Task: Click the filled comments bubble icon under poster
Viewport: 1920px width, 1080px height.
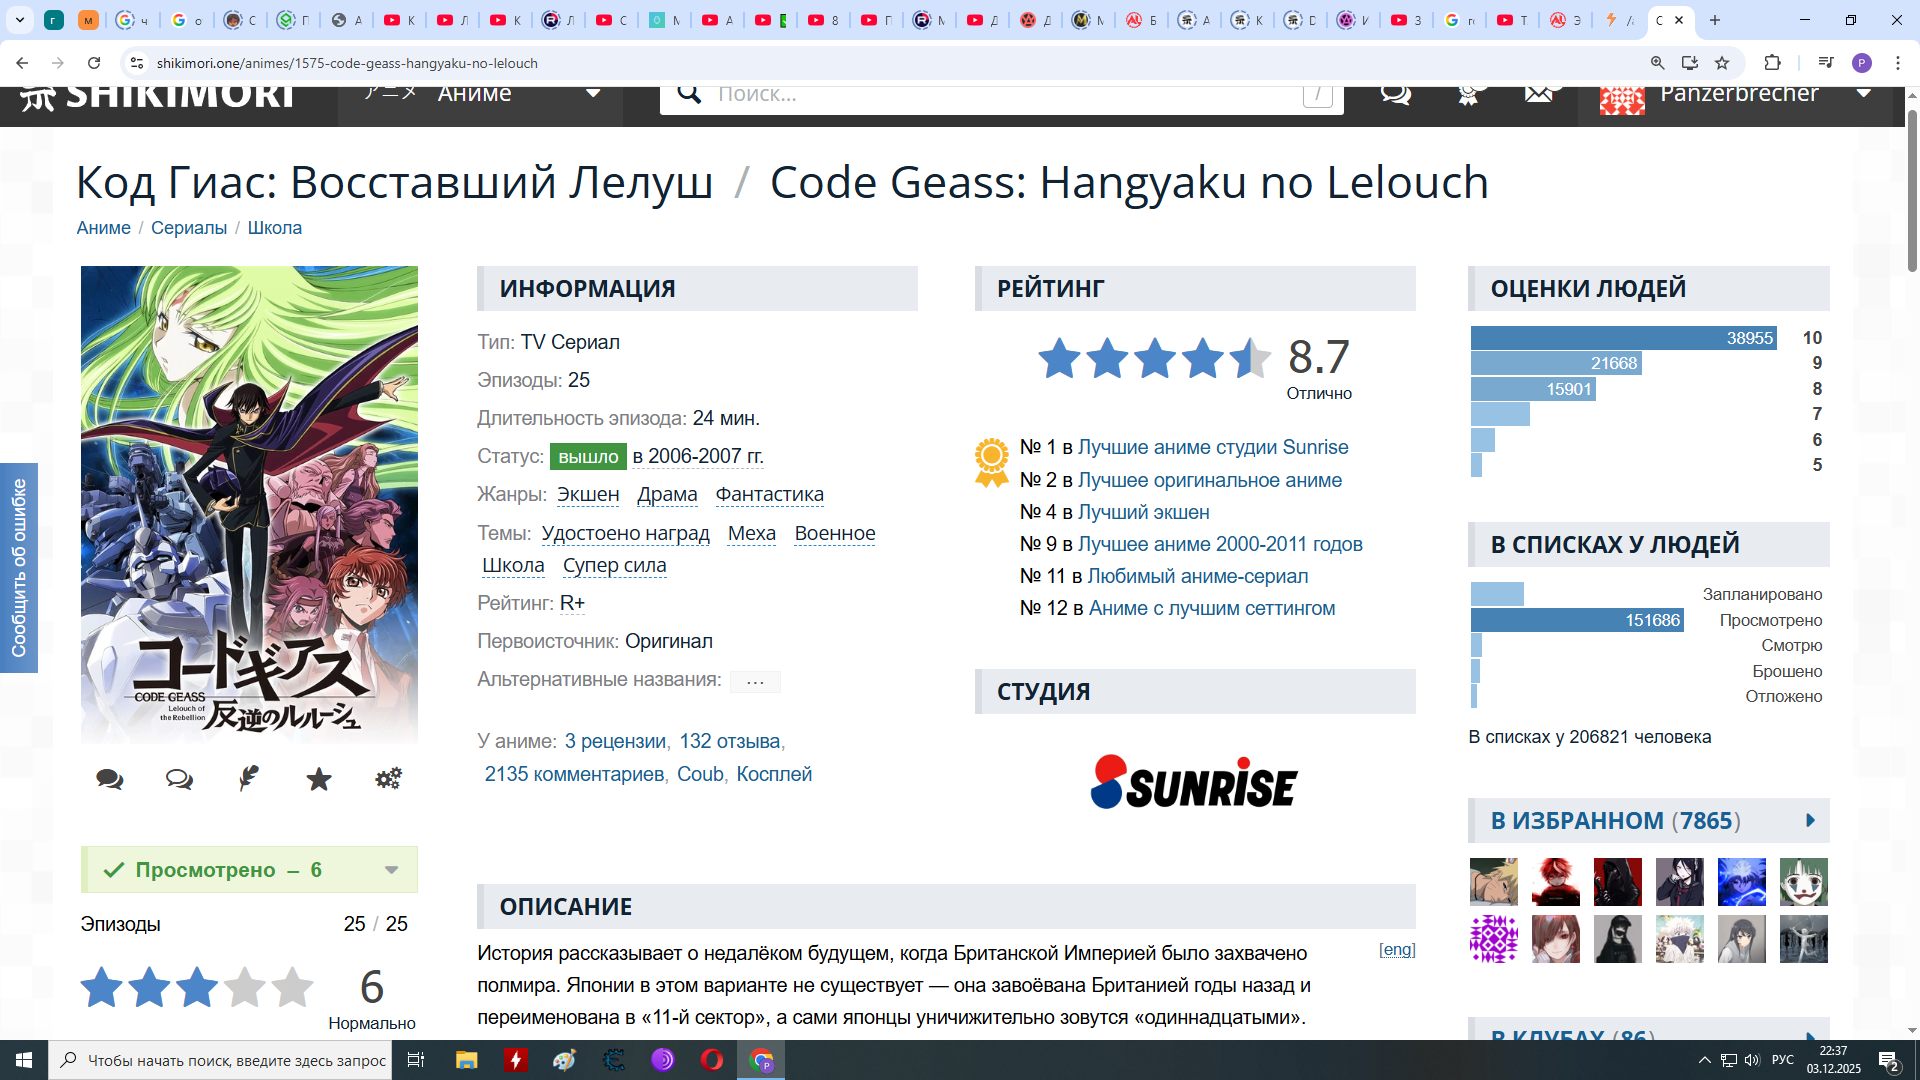Action: 110,779
